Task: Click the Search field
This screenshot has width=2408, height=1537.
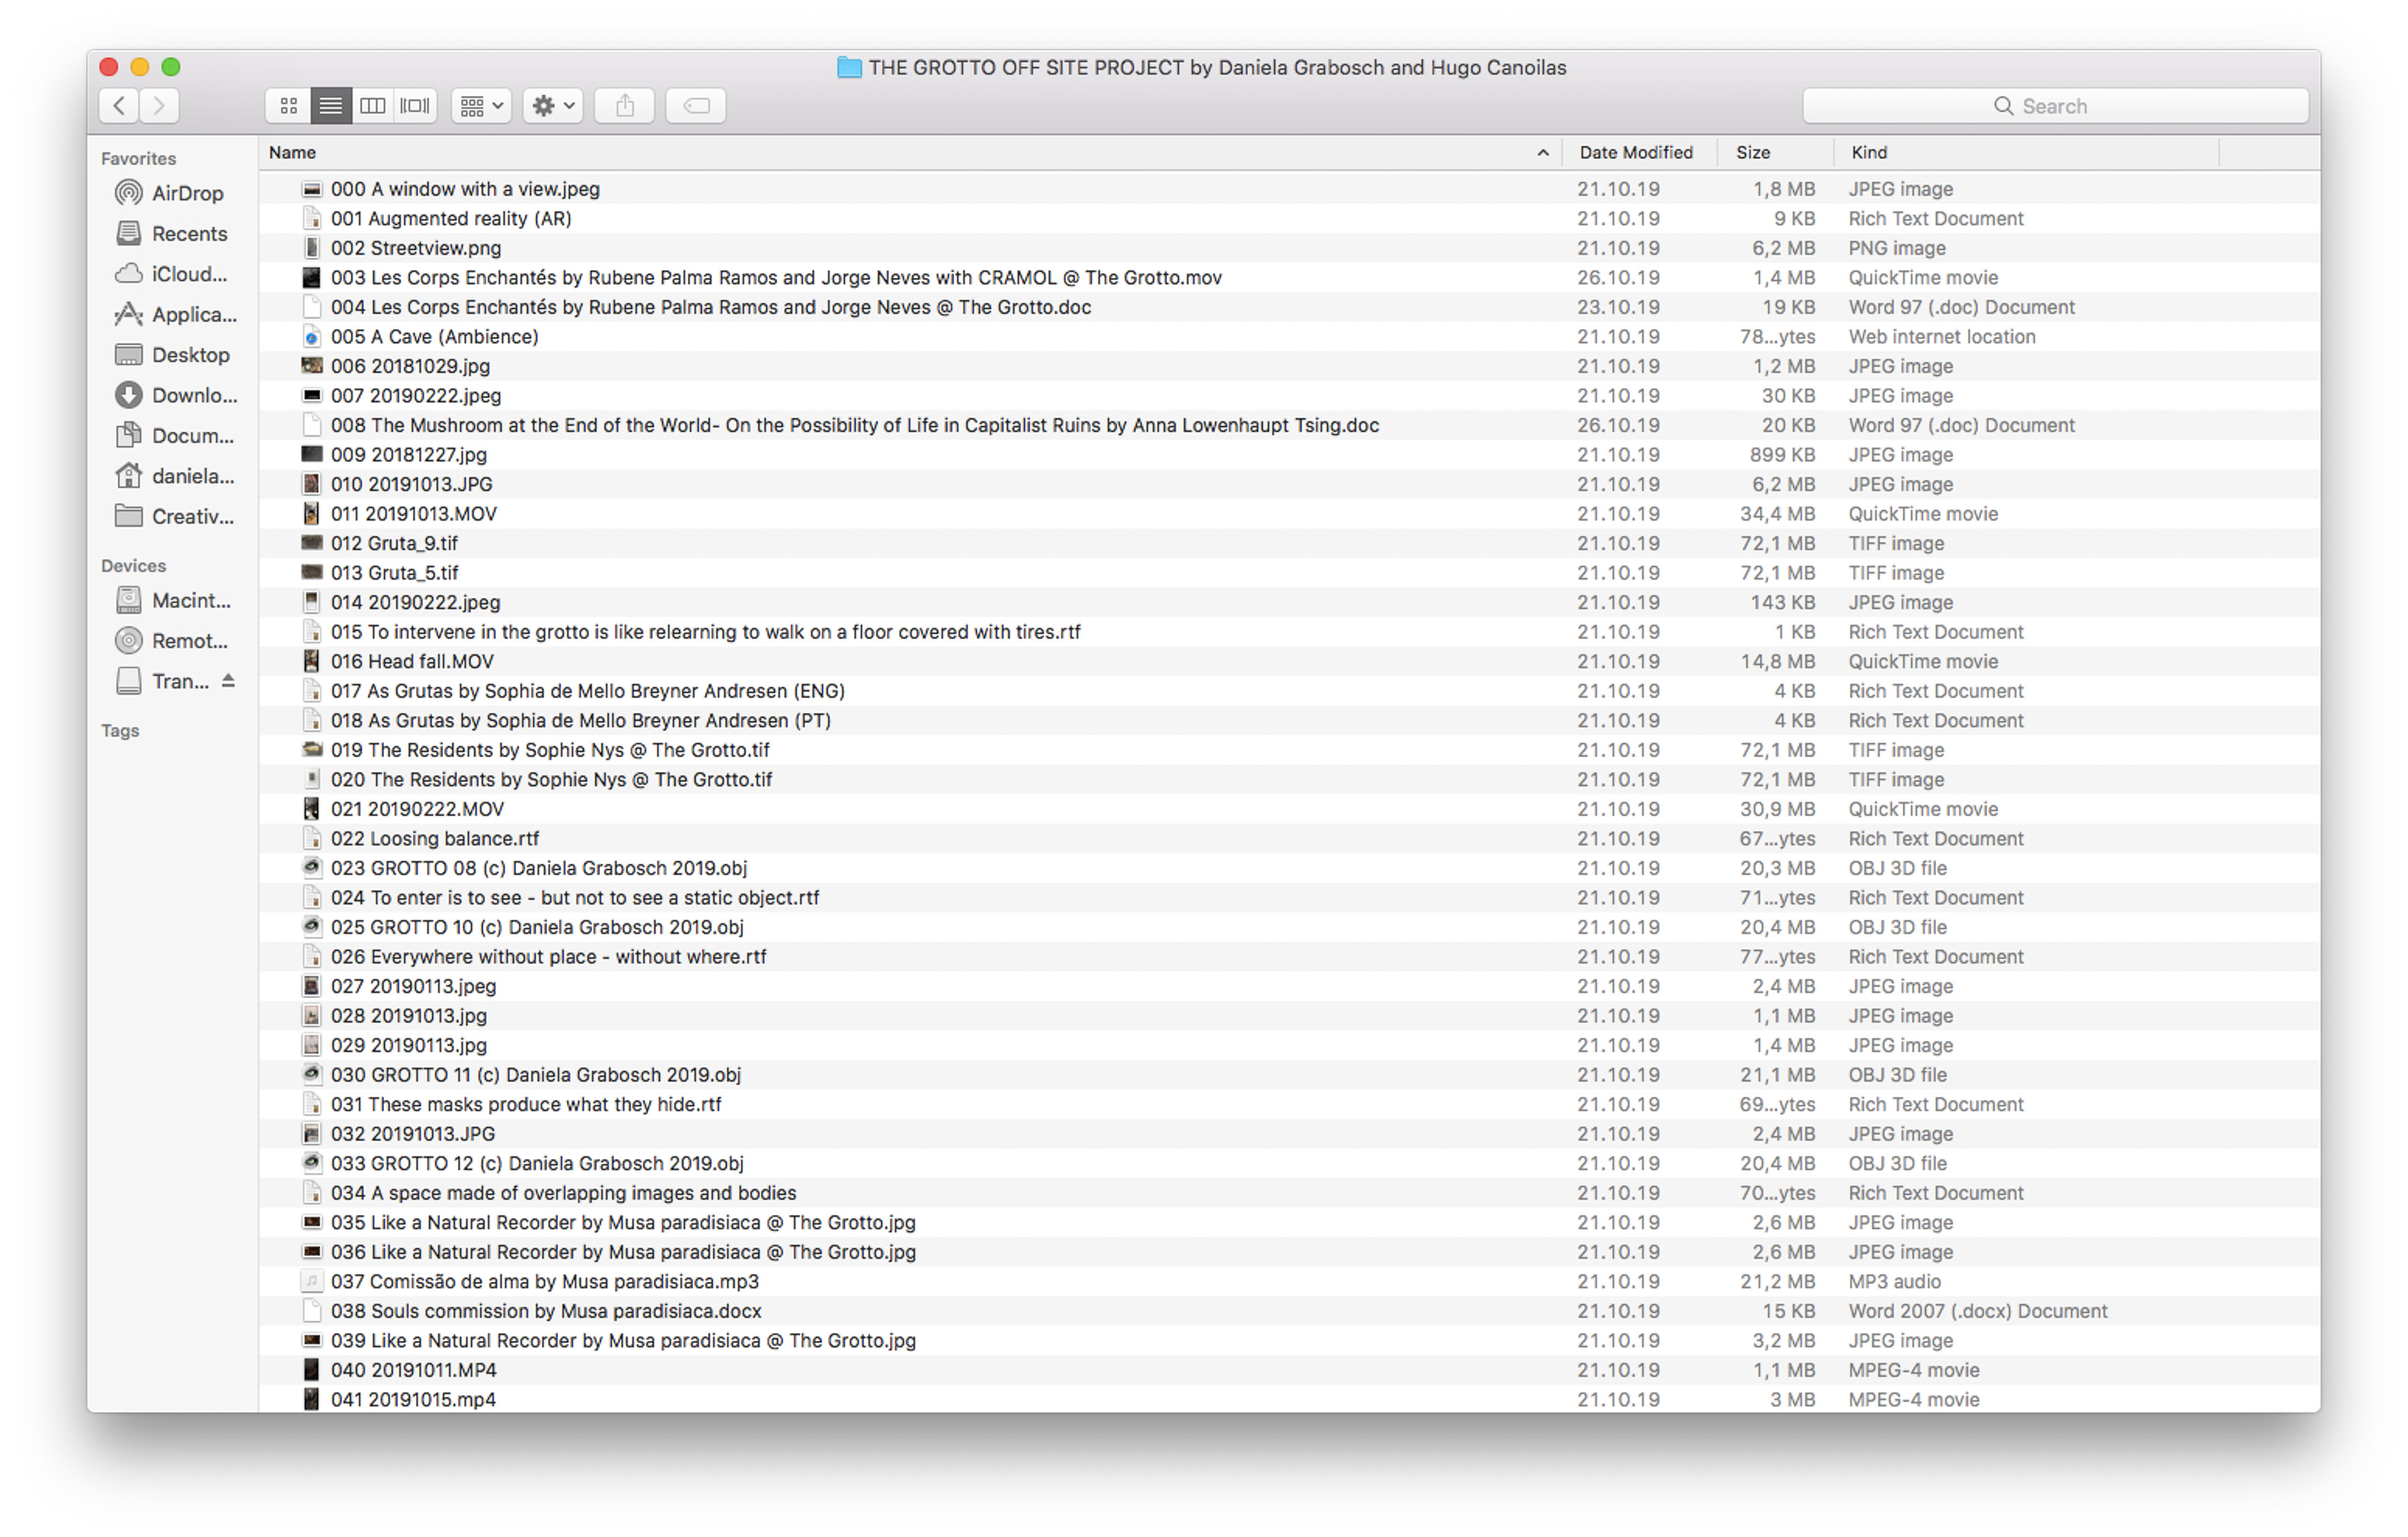Action: point(2055,106)
